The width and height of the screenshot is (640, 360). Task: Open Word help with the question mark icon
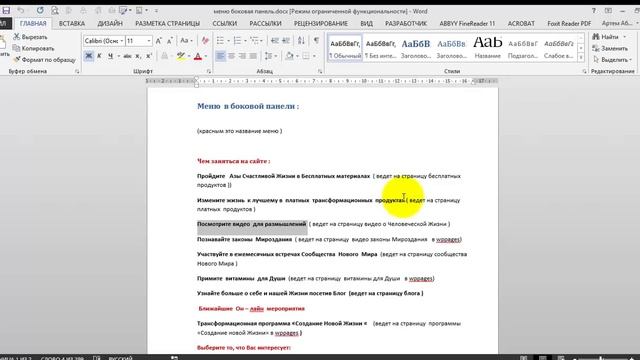[x=594, y=11]
